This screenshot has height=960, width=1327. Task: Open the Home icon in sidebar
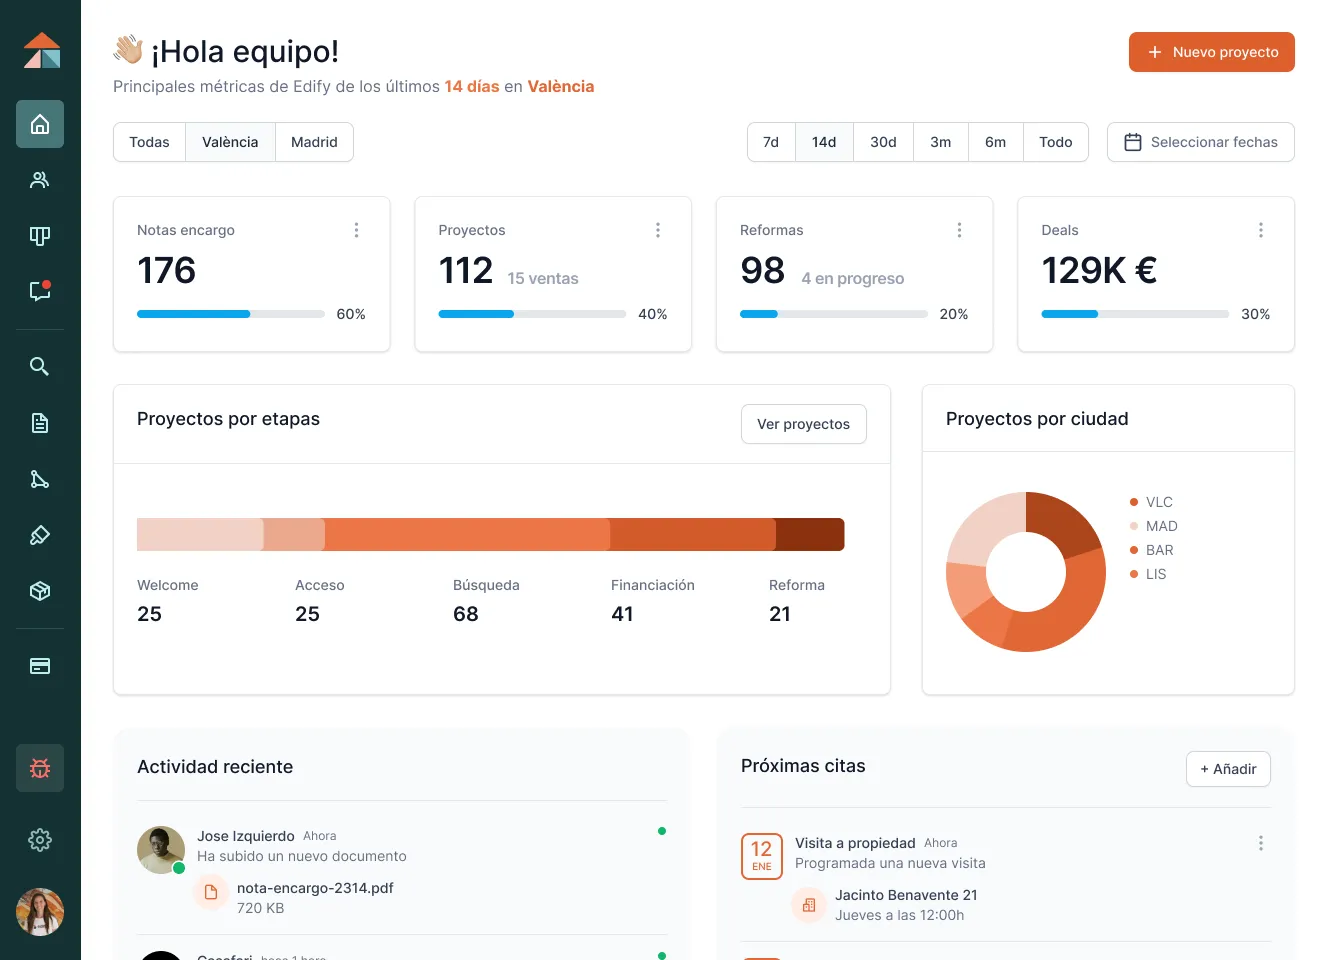pyautogui.click(x=40, y=124)
